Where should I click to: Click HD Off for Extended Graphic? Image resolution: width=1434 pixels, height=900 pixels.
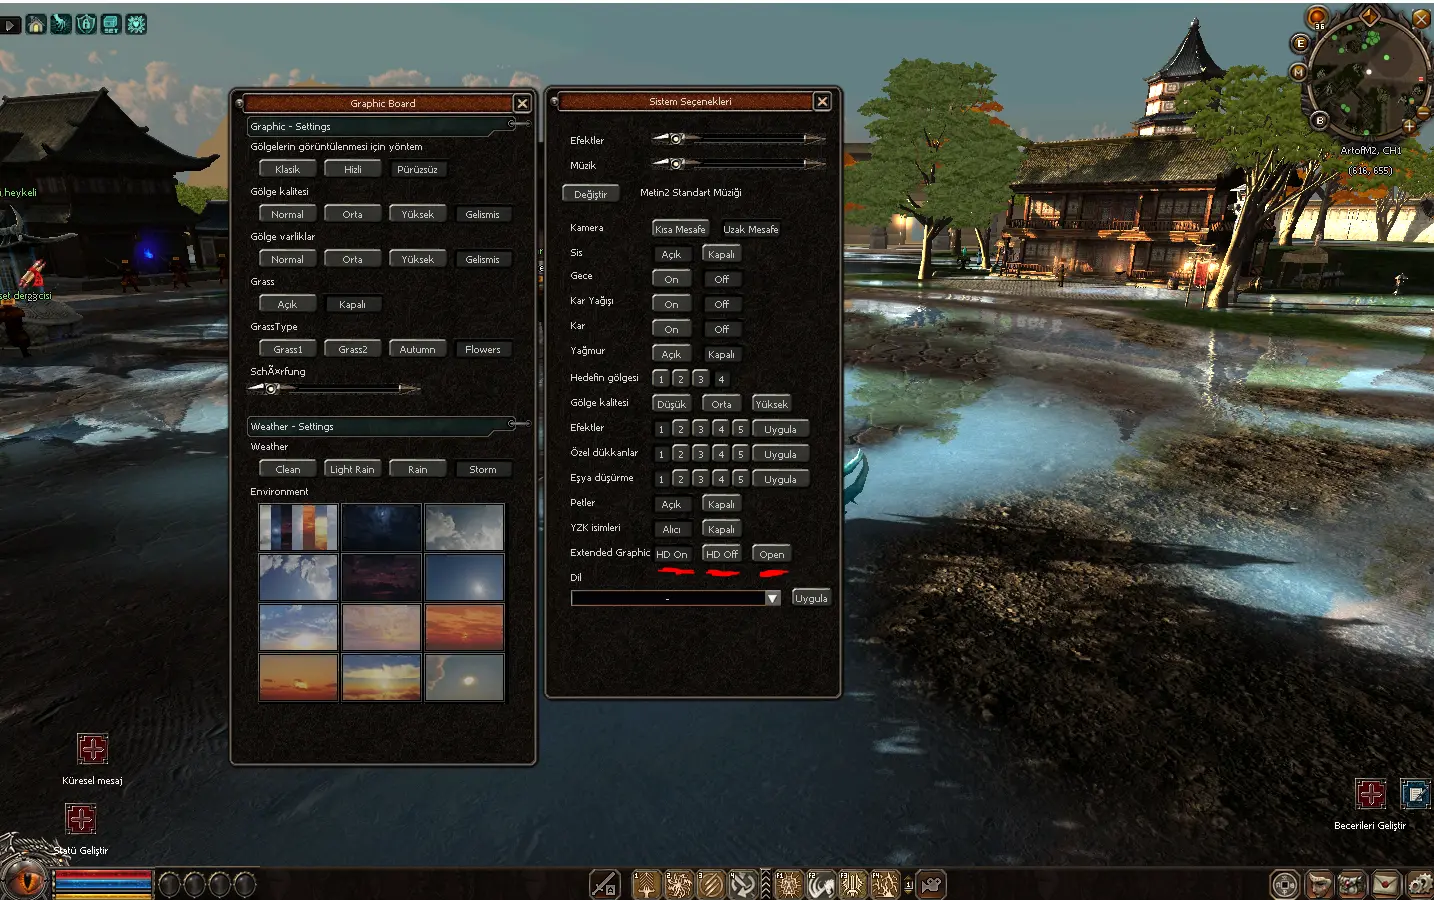pyautogui.click(x=721, y=554)
